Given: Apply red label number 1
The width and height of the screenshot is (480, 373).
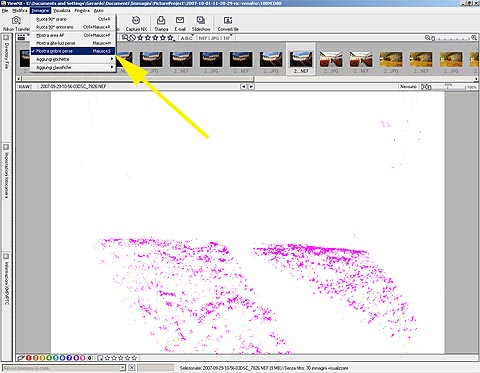Looking at the screenshot, I should click(x=29, y=358).
